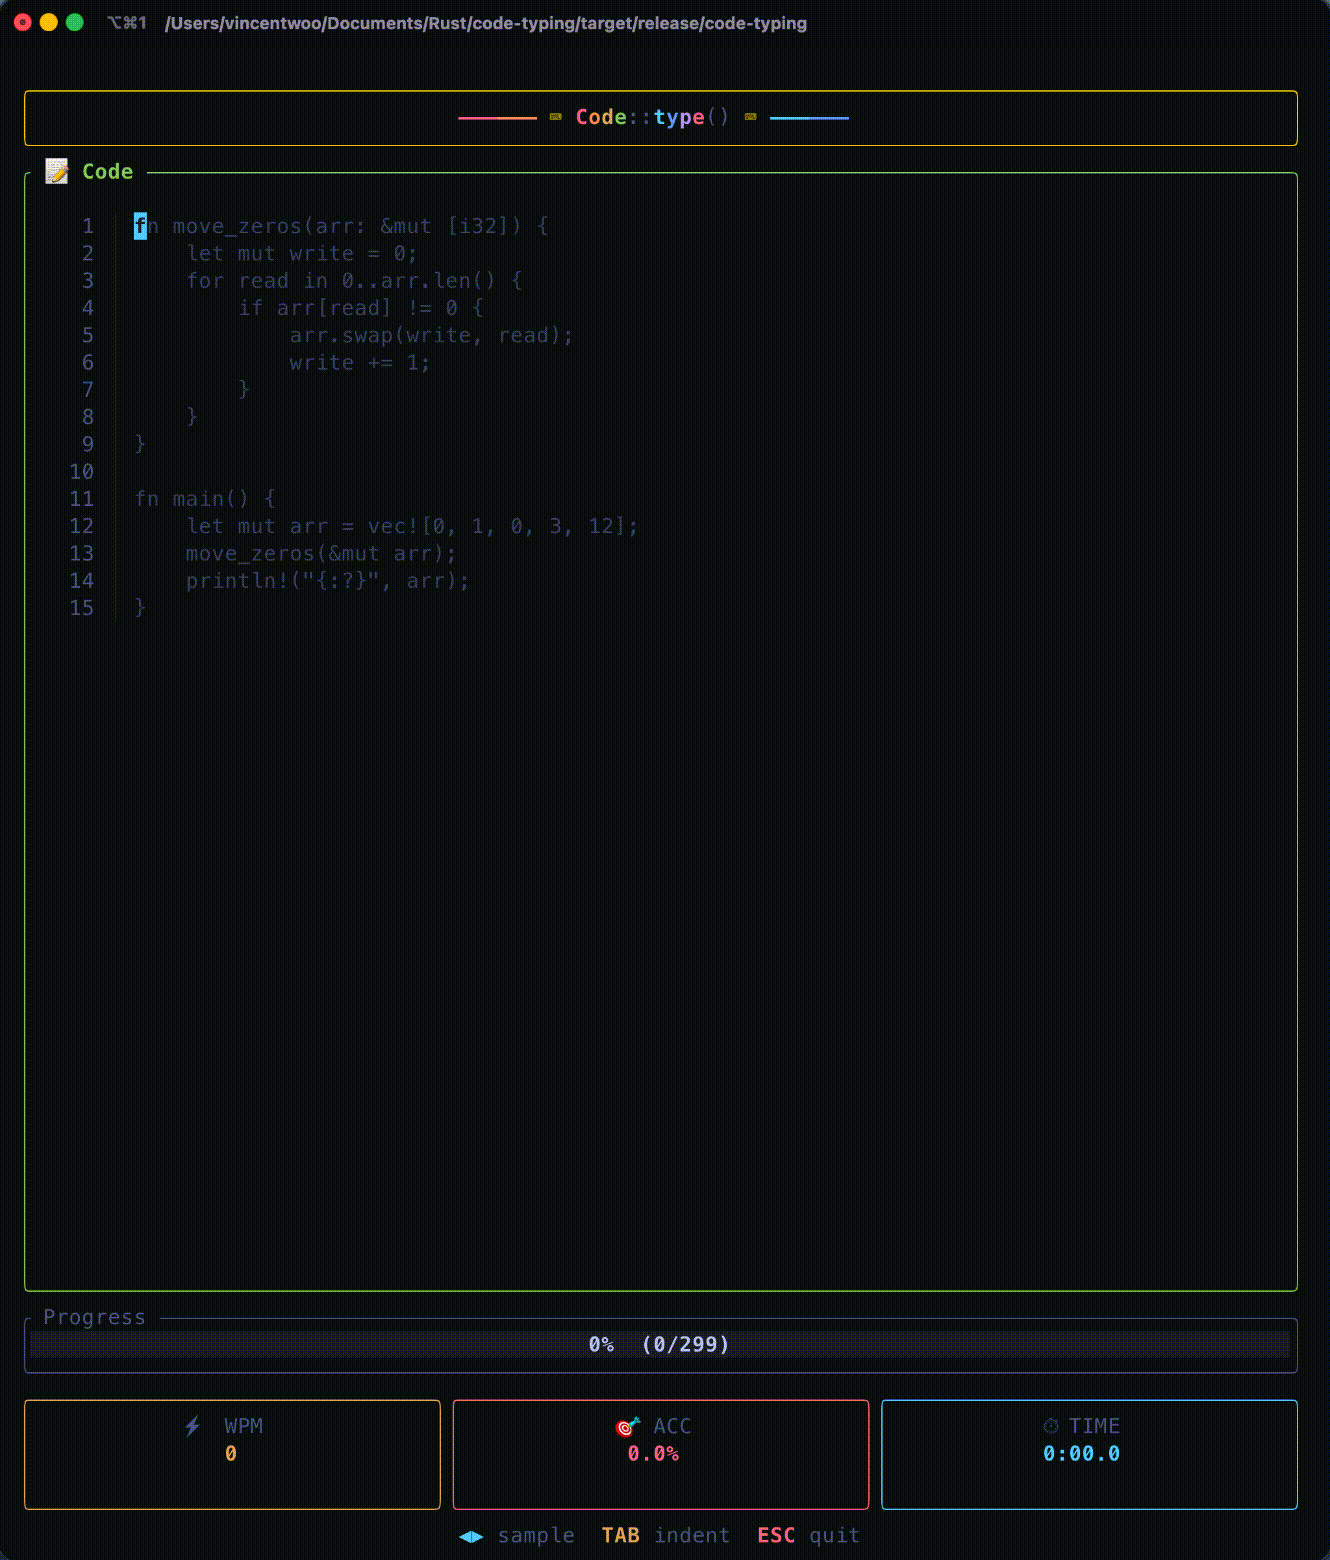This screenshot has width=1330, height=1560.
Task: Click the left keyboard icon before Code::type()
Action: coord(555,117)
